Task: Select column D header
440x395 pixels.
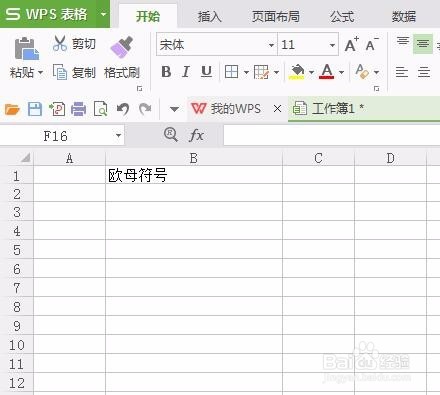Action: [390, 158]
